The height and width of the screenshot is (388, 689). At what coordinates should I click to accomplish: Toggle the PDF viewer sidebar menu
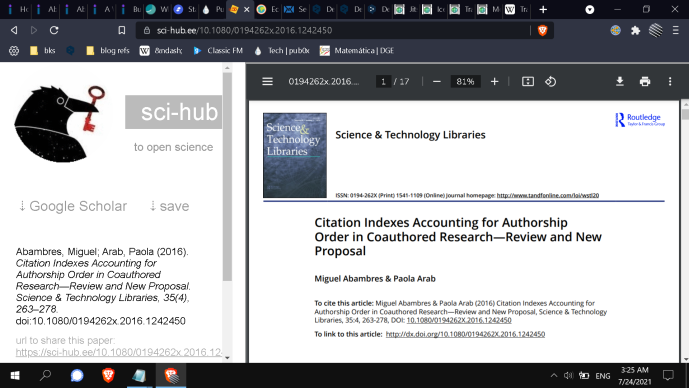coord(268,82)
